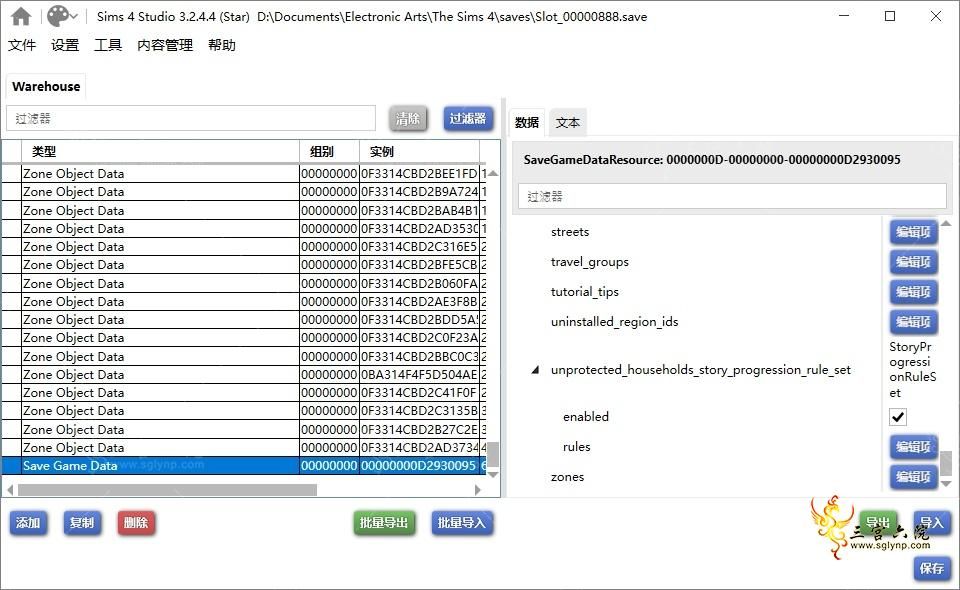
Task: Click resource list horizontal scrollbar thumb
Action: coord(167,490)
